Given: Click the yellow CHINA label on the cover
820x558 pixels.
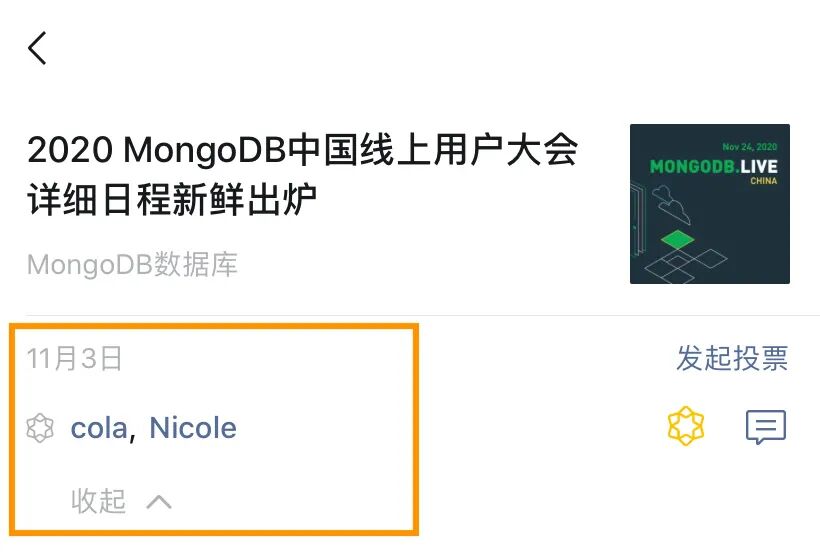Looking at the screenshot, I should (x=764, y=181).
